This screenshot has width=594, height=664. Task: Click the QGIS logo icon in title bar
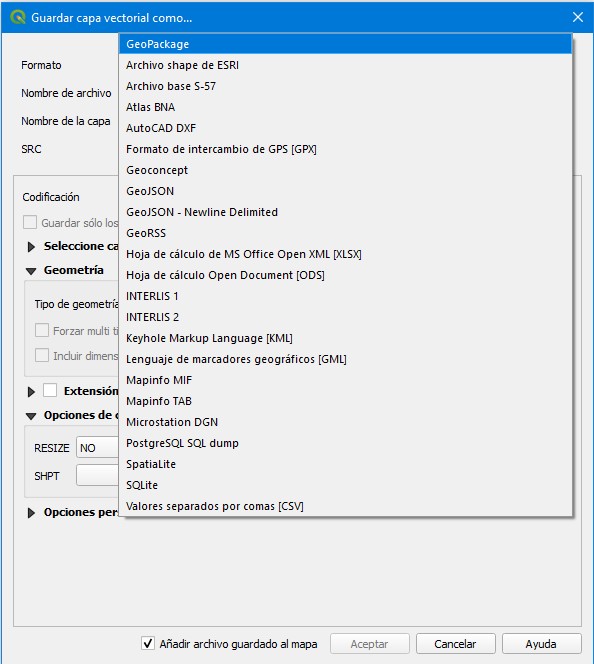point(17,17)
